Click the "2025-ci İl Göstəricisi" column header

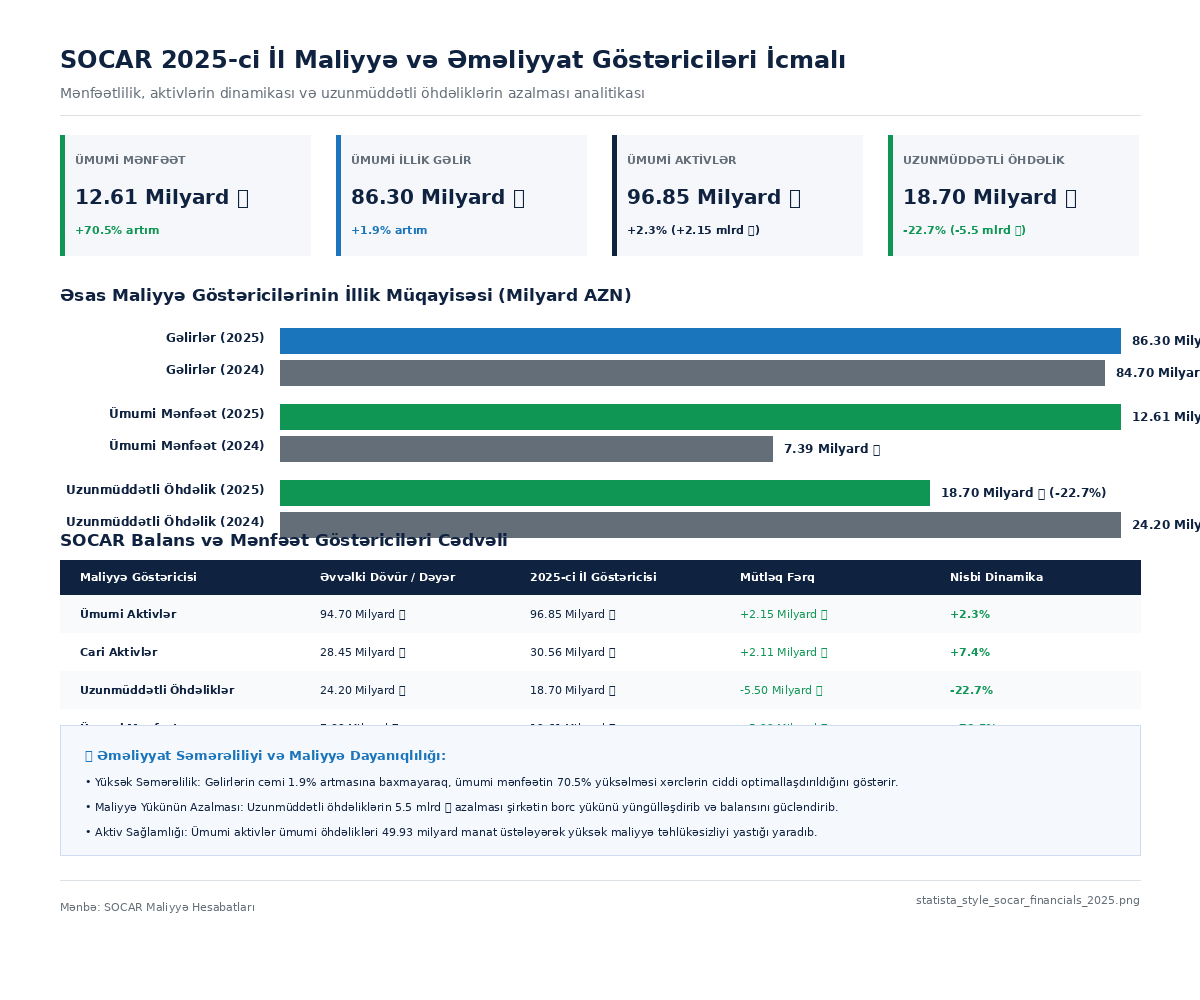point(593,578)
